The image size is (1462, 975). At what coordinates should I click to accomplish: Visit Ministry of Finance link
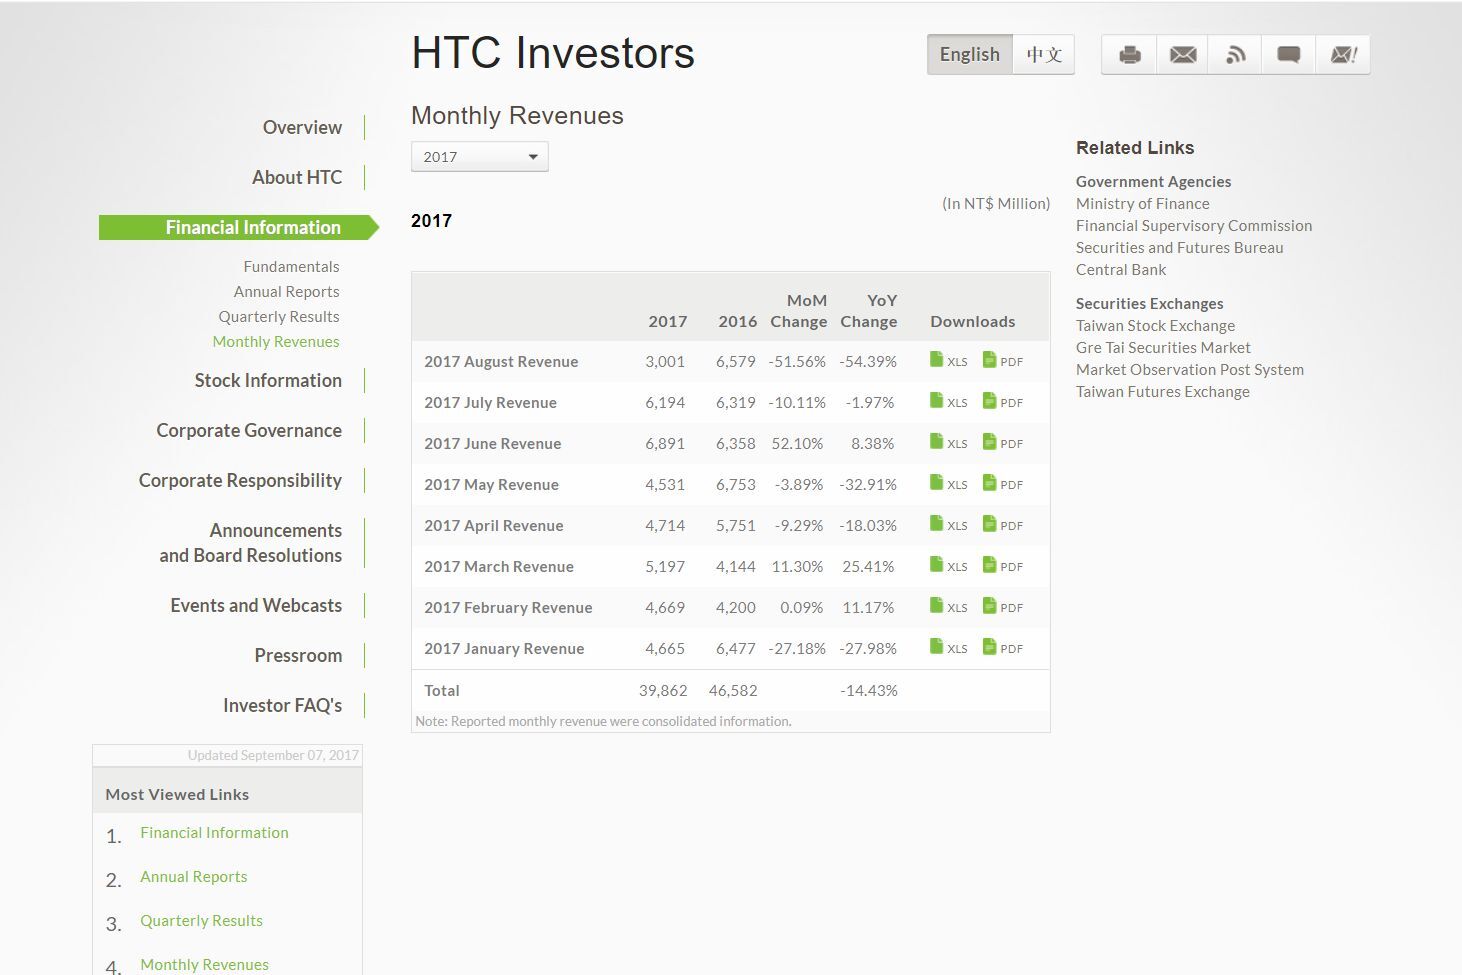click(1143, 203)
